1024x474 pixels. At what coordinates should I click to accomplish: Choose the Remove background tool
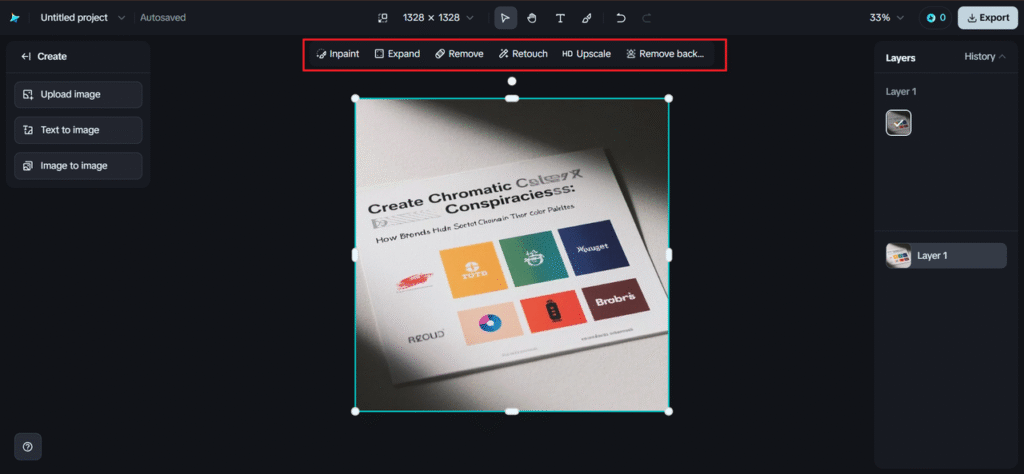pos(665,54)
